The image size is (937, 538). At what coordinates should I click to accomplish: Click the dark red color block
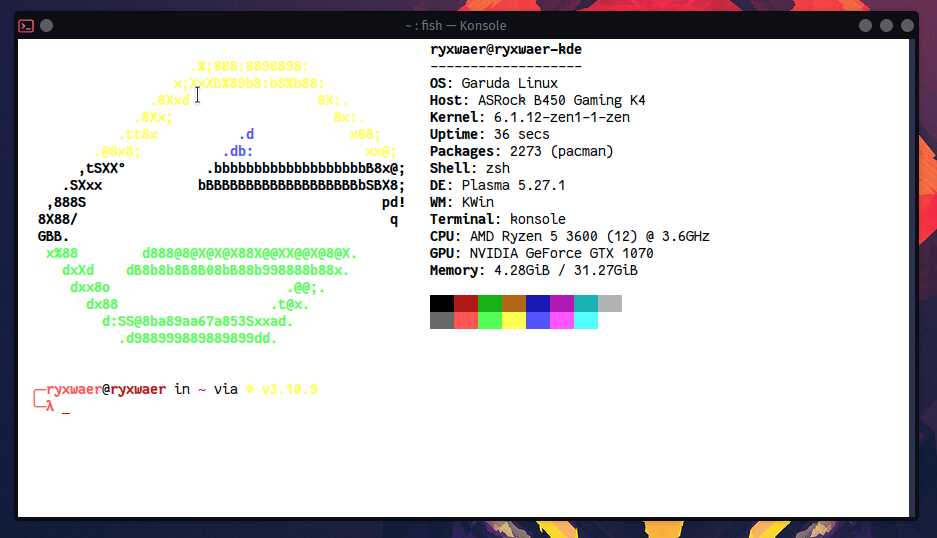[466, 303]
